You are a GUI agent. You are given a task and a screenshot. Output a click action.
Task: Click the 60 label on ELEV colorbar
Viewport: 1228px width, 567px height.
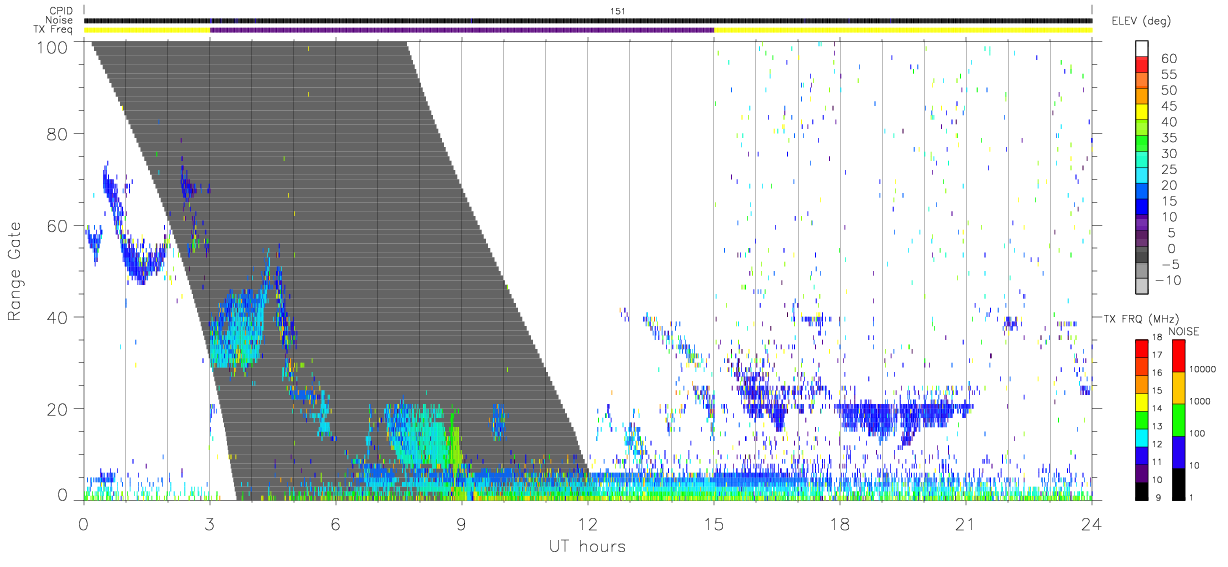pyautogui.click(x=1168, y=58)
